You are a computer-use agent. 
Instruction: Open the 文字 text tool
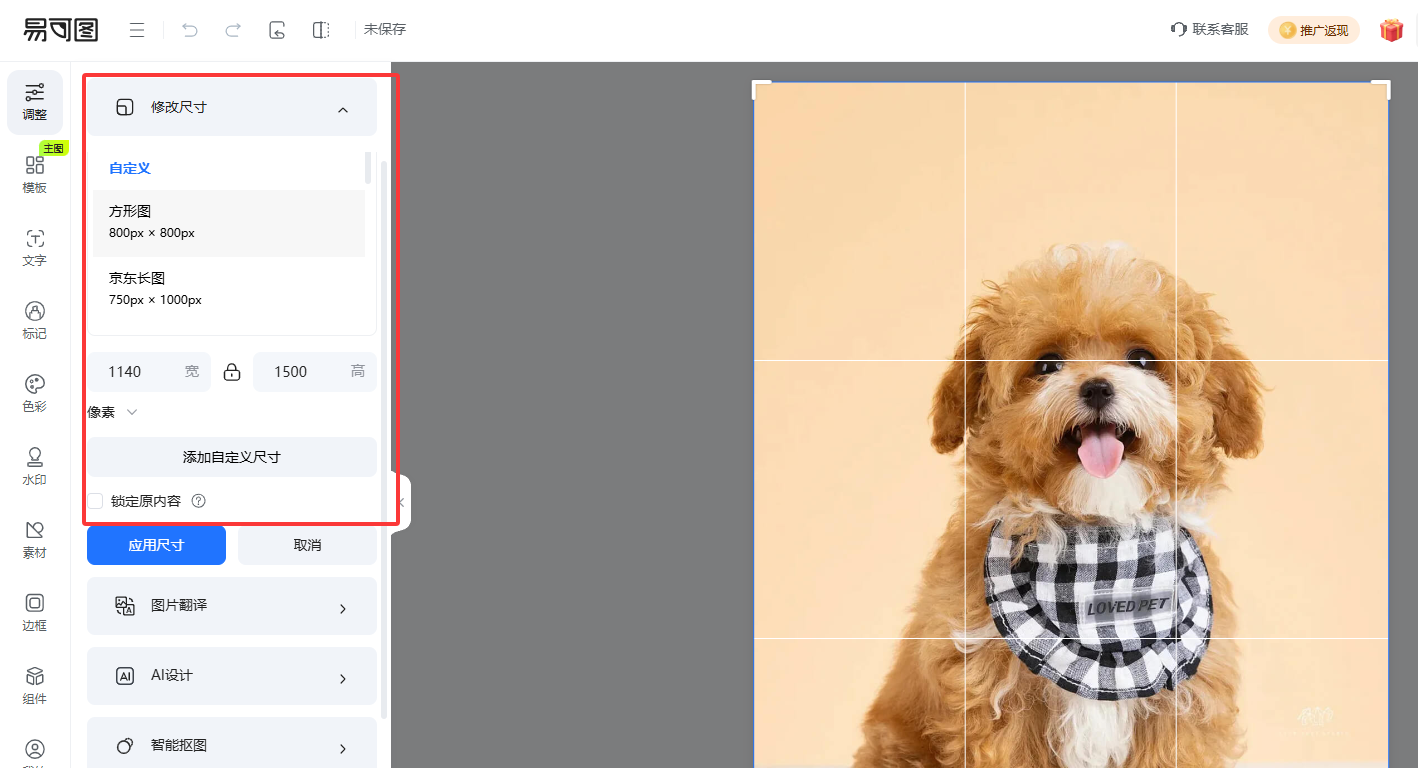point(35,248)
